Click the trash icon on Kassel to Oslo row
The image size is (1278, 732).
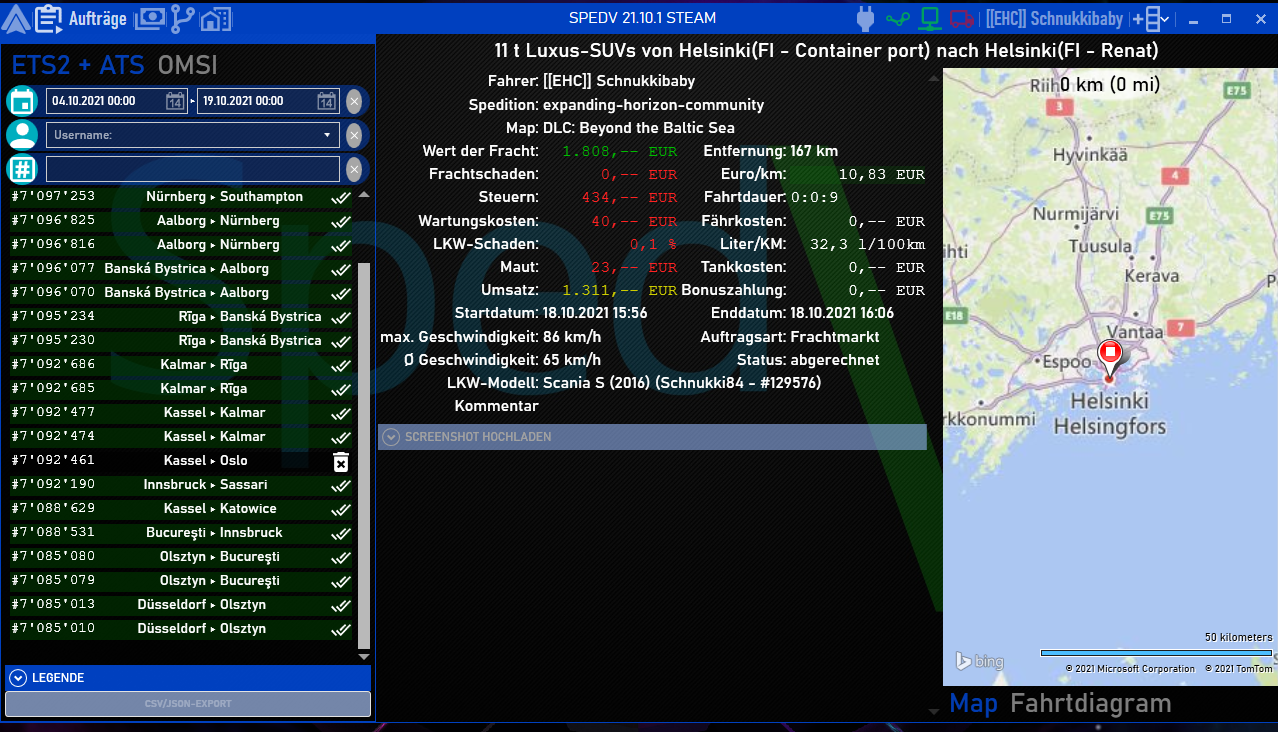point(341,461)
